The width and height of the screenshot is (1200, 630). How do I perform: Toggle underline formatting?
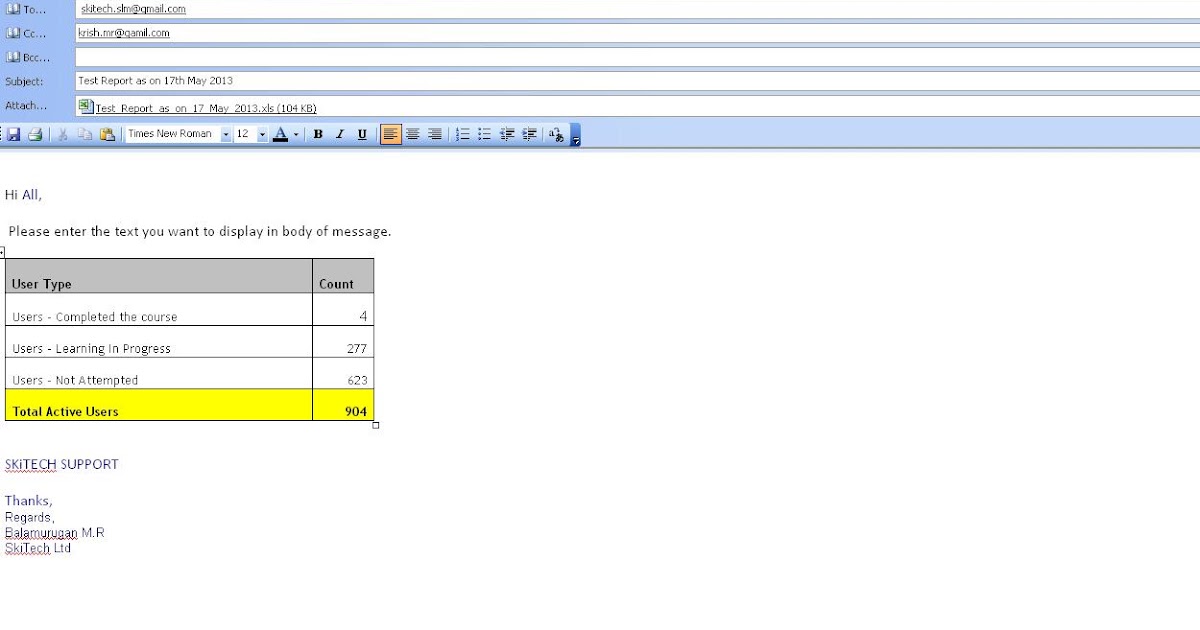(362, 133)
